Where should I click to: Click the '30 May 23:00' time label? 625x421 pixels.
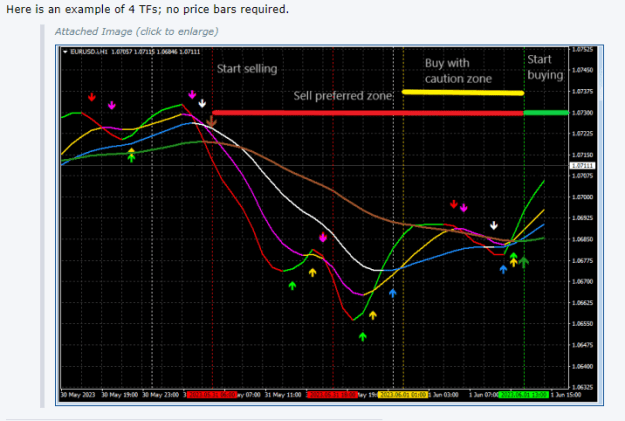(x=161, y=395)
